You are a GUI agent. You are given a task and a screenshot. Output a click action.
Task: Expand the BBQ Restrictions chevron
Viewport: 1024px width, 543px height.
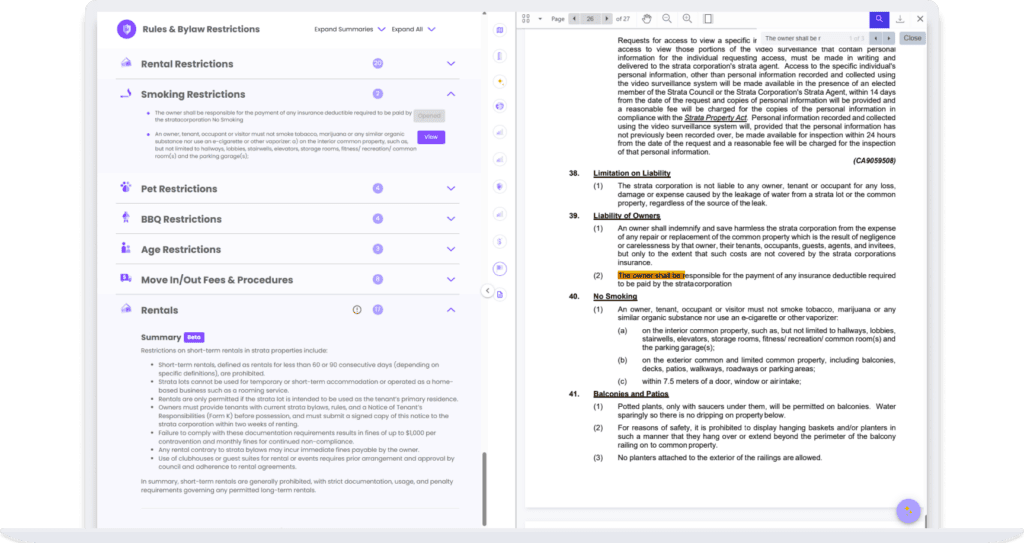pos(451,219)
